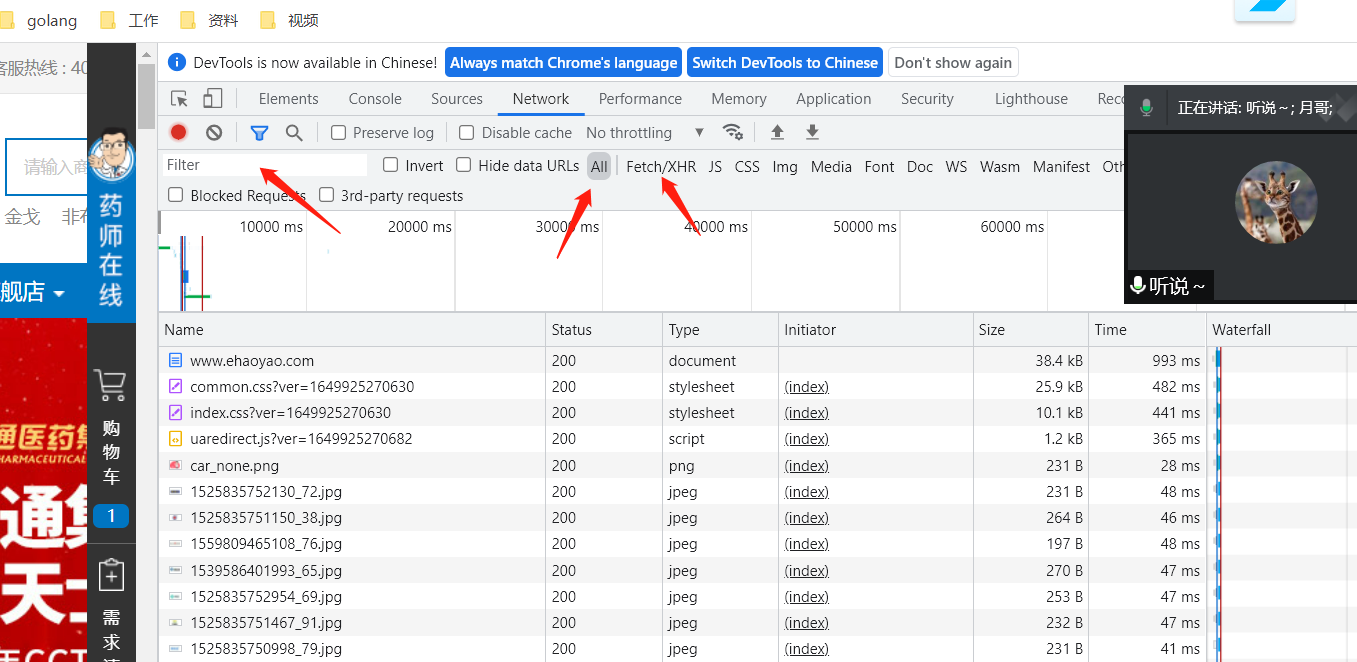This screenshot has height=662, width=1357.
Task: Open the golang bookmark folder
Action: point(38,20)
